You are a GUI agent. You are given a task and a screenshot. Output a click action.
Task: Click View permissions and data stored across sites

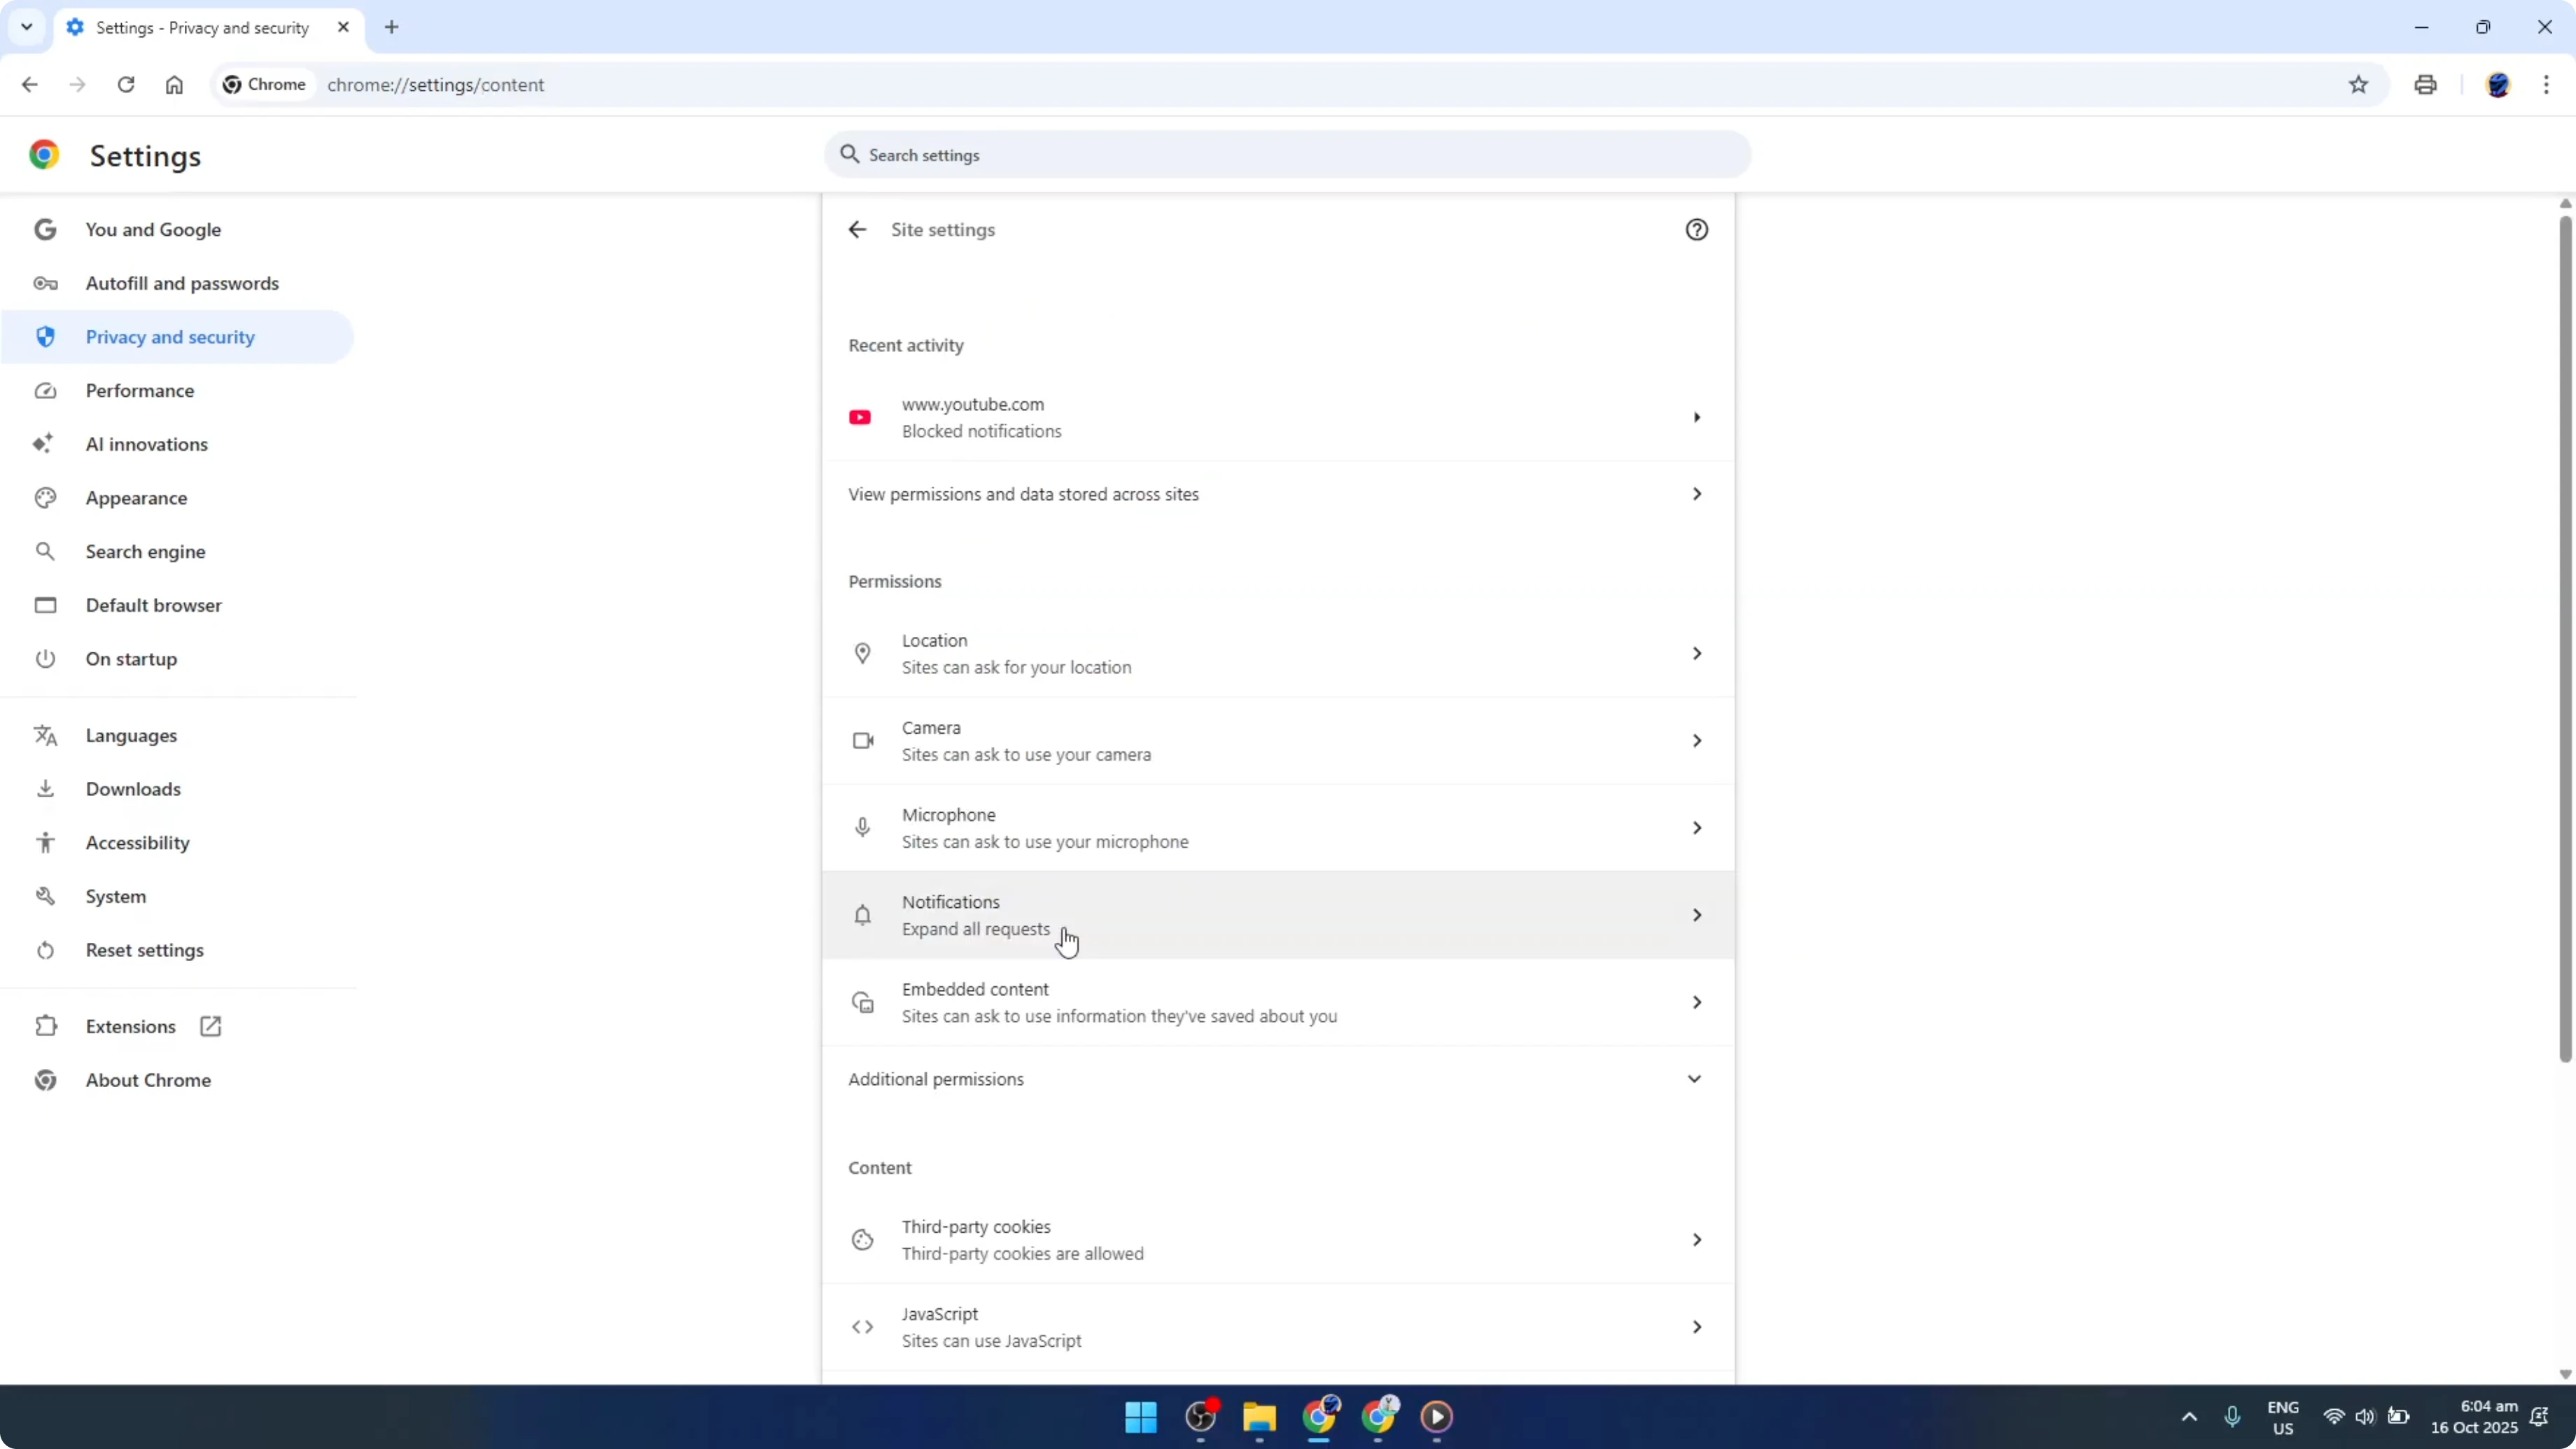tap(1024, 493)
